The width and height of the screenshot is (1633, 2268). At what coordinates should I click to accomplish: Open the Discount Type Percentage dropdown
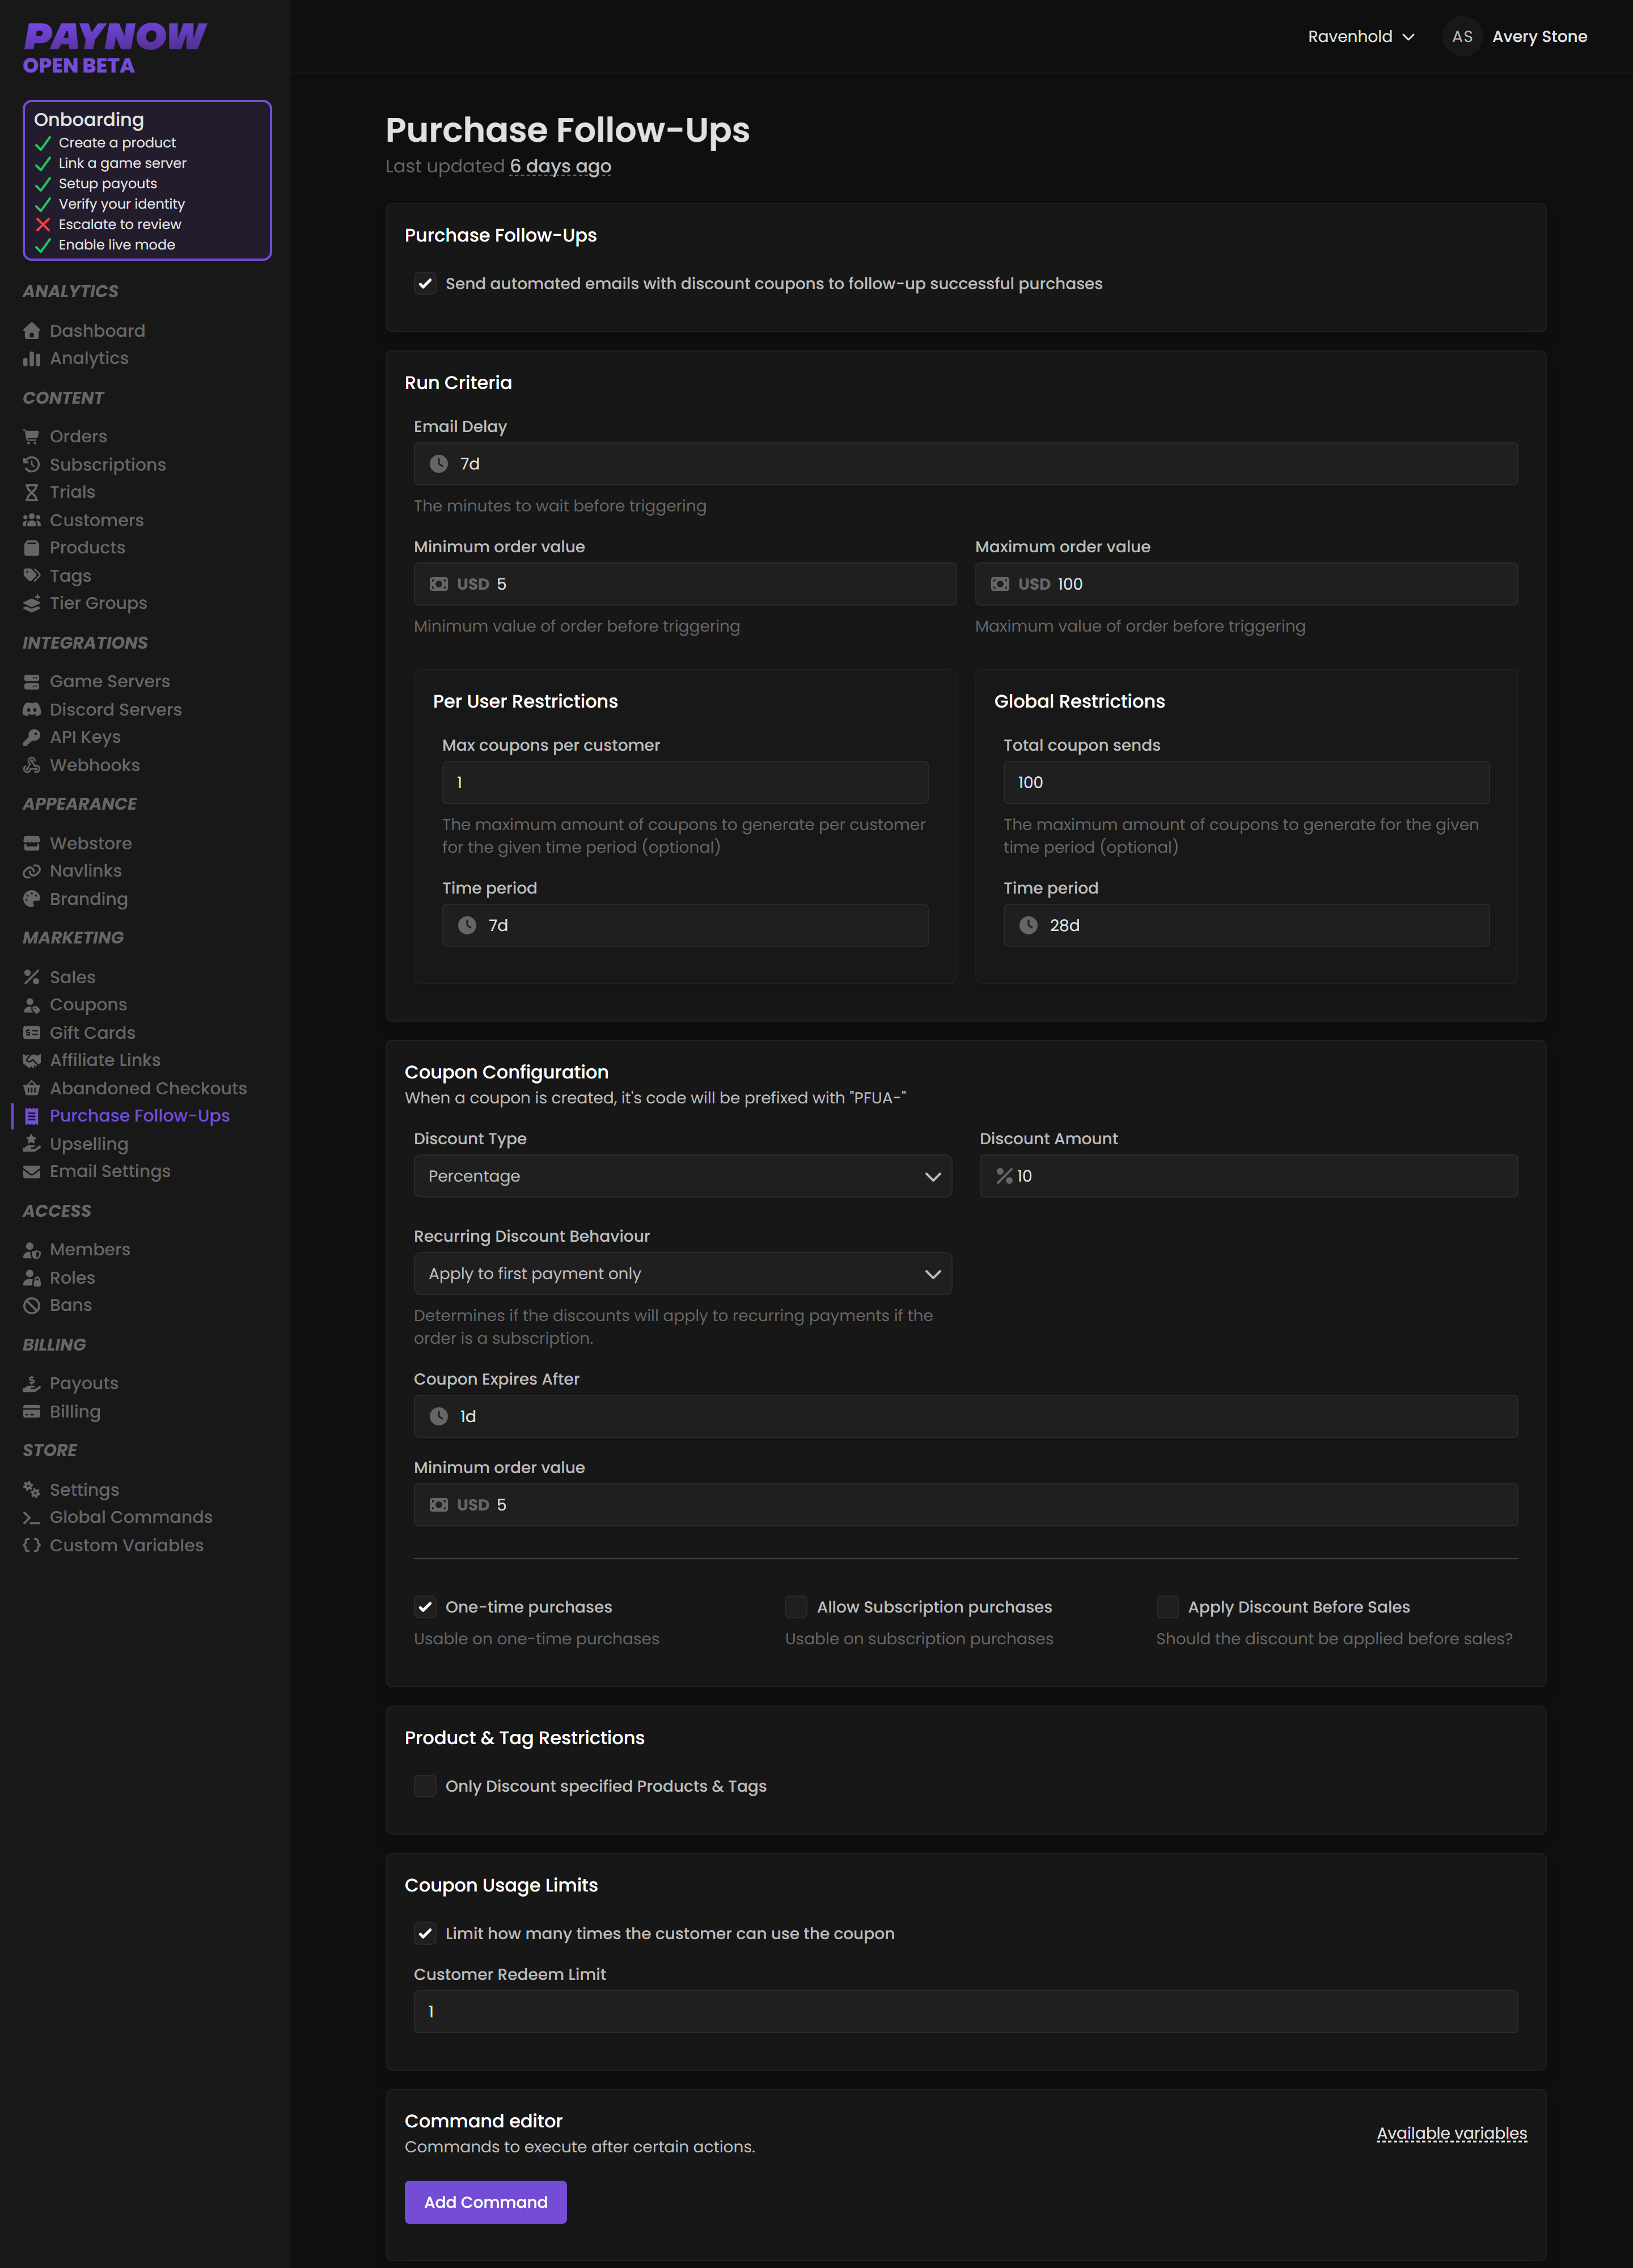(x=683, y=1176)
